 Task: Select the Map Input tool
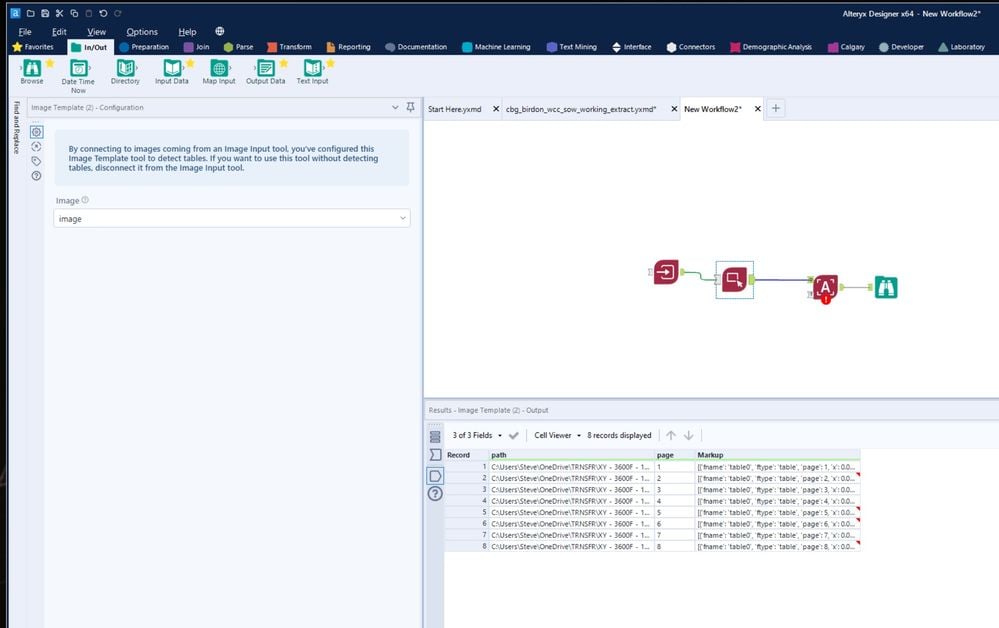(219, 71)
